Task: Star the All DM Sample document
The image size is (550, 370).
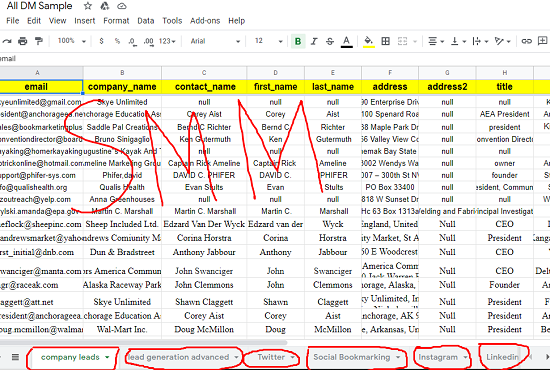Action: 88,6
